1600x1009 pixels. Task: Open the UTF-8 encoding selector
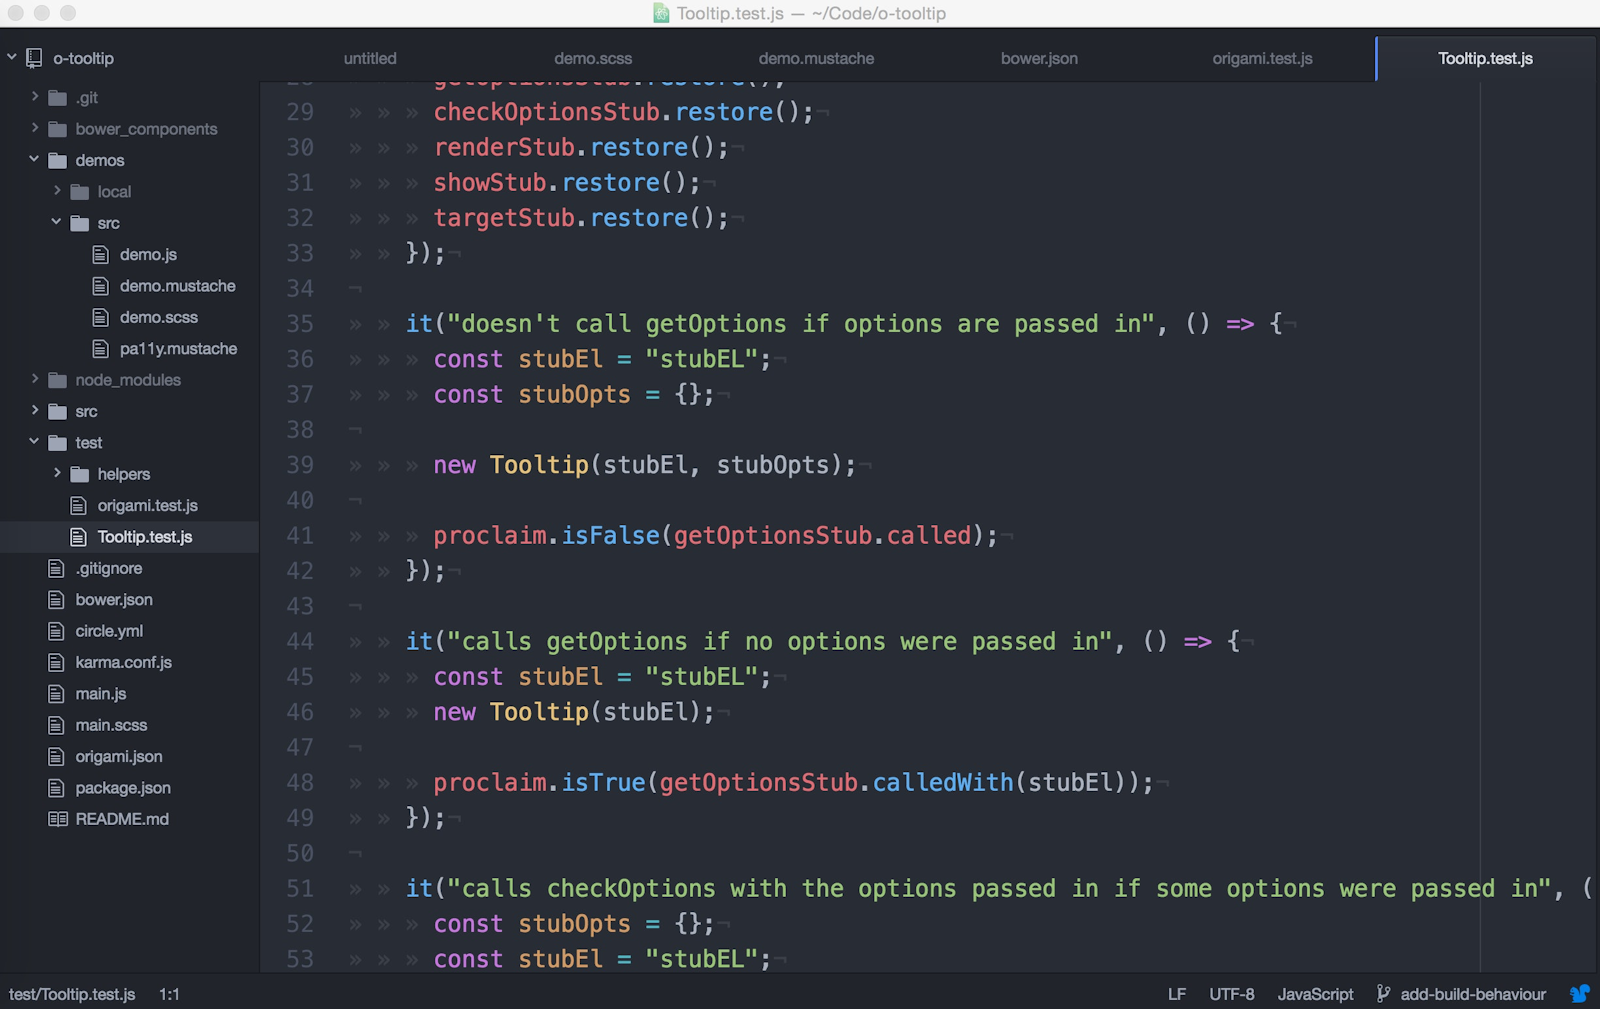1231,994
